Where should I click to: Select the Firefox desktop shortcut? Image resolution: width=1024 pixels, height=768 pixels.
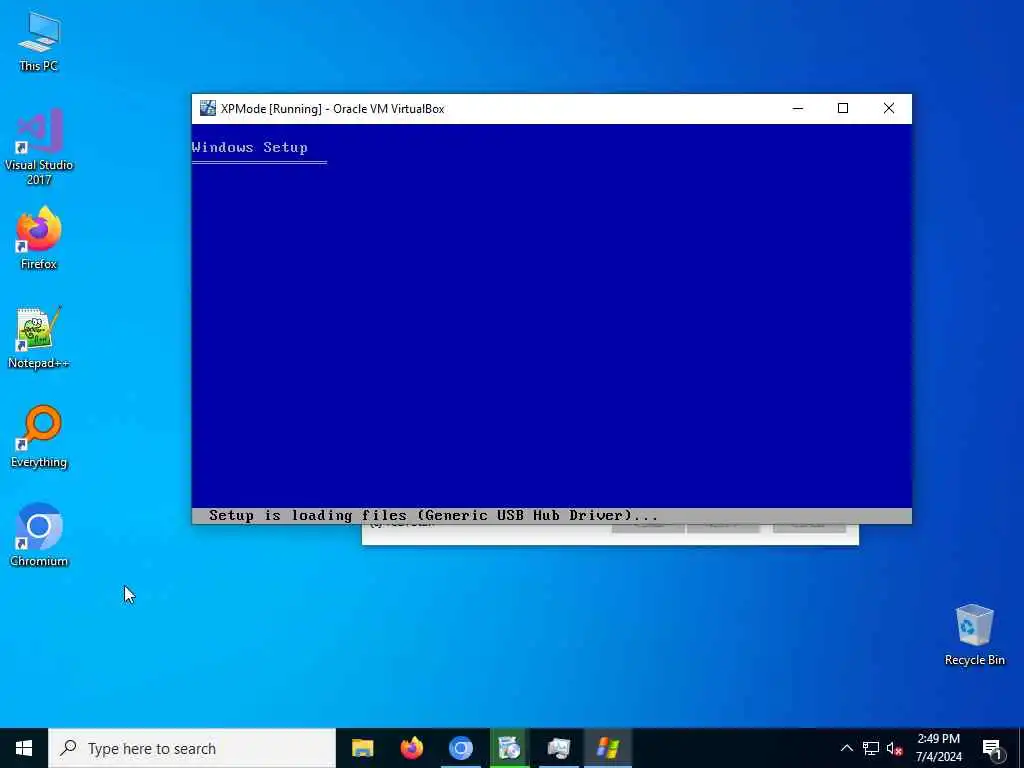[39, 238]
